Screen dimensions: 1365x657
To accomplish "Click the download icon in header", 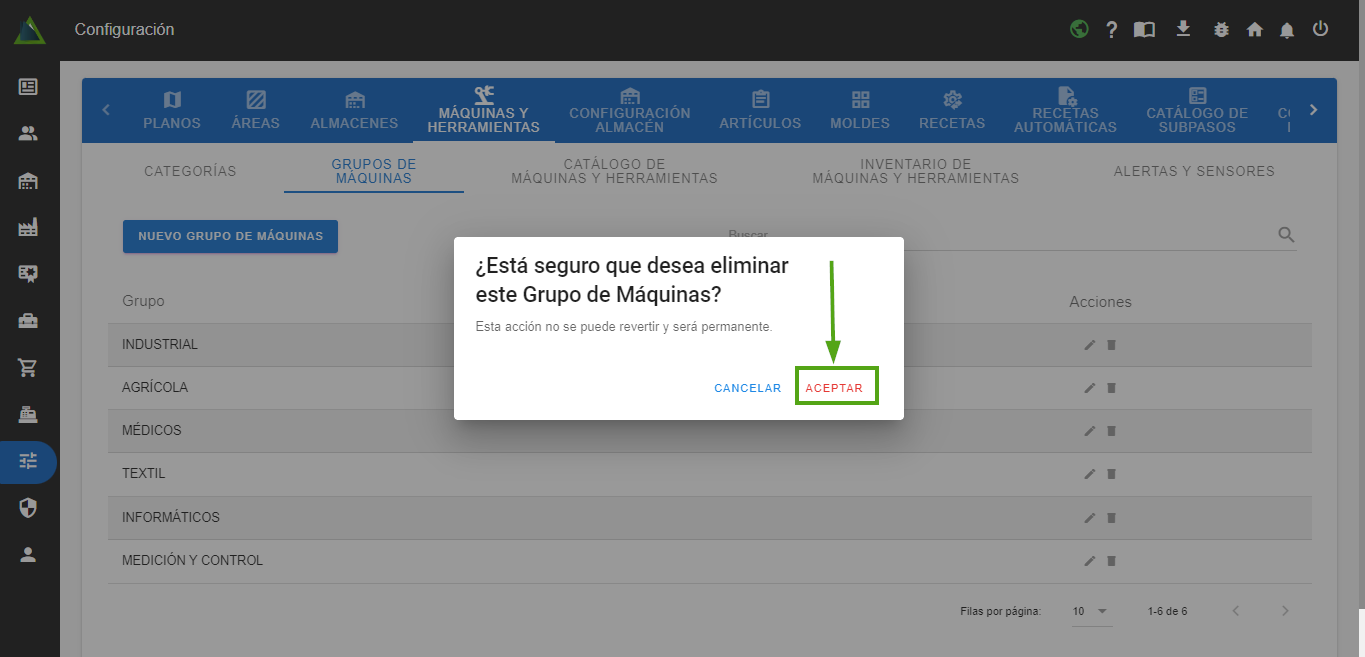I will (x=1183, y=29).
